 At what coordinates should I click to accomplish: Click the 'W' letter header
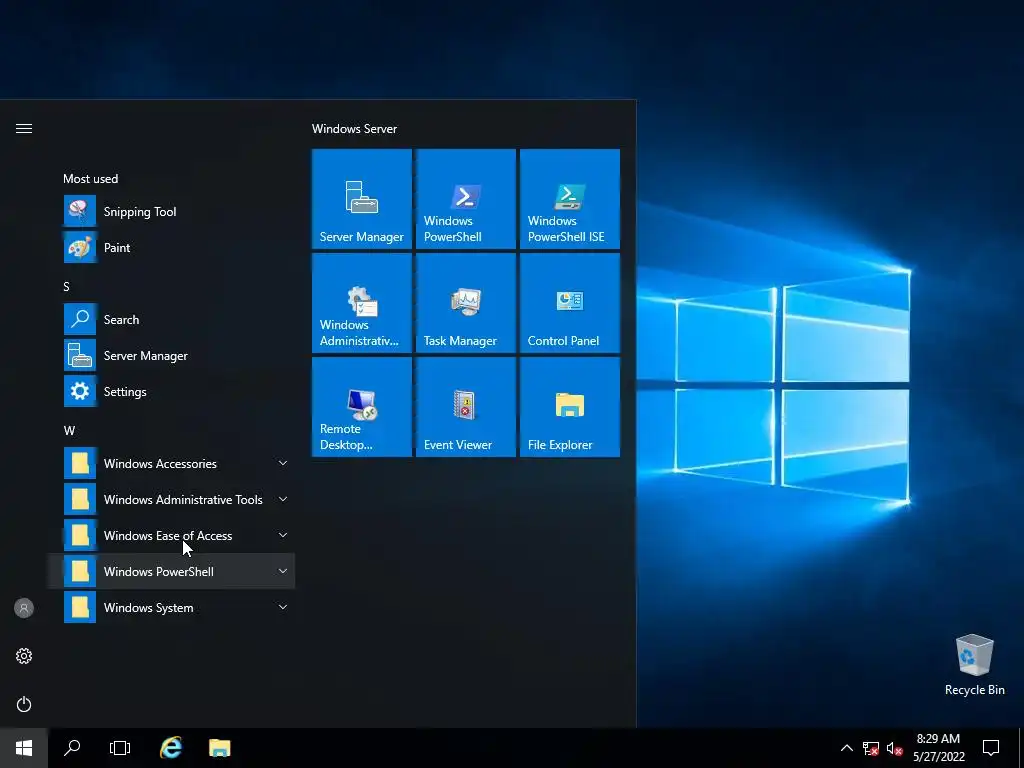click(69, 430)
